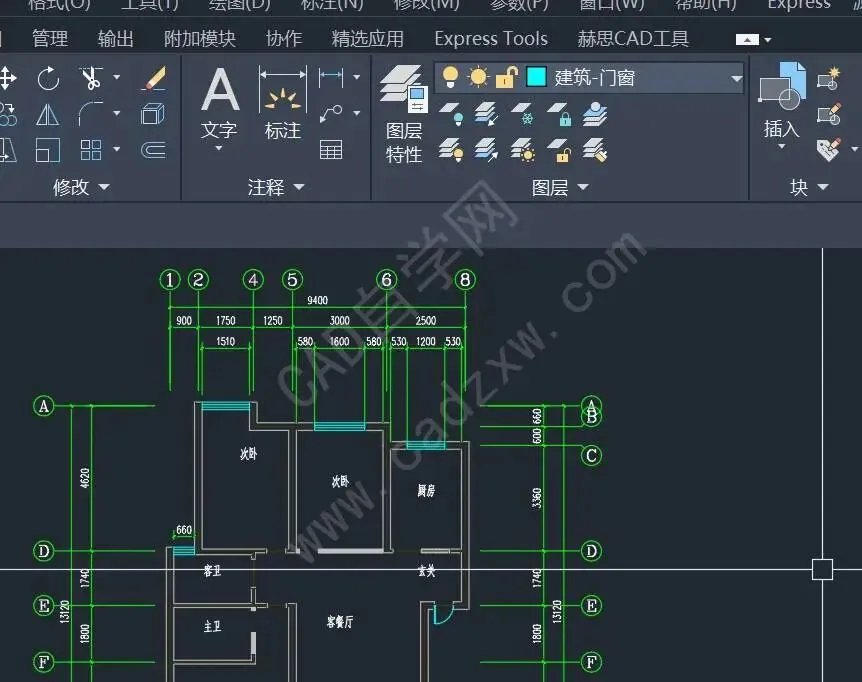Open the 插入 insert dropdown arrow
The width and height of the screenshot is (862, 682).
coord(782,147)
